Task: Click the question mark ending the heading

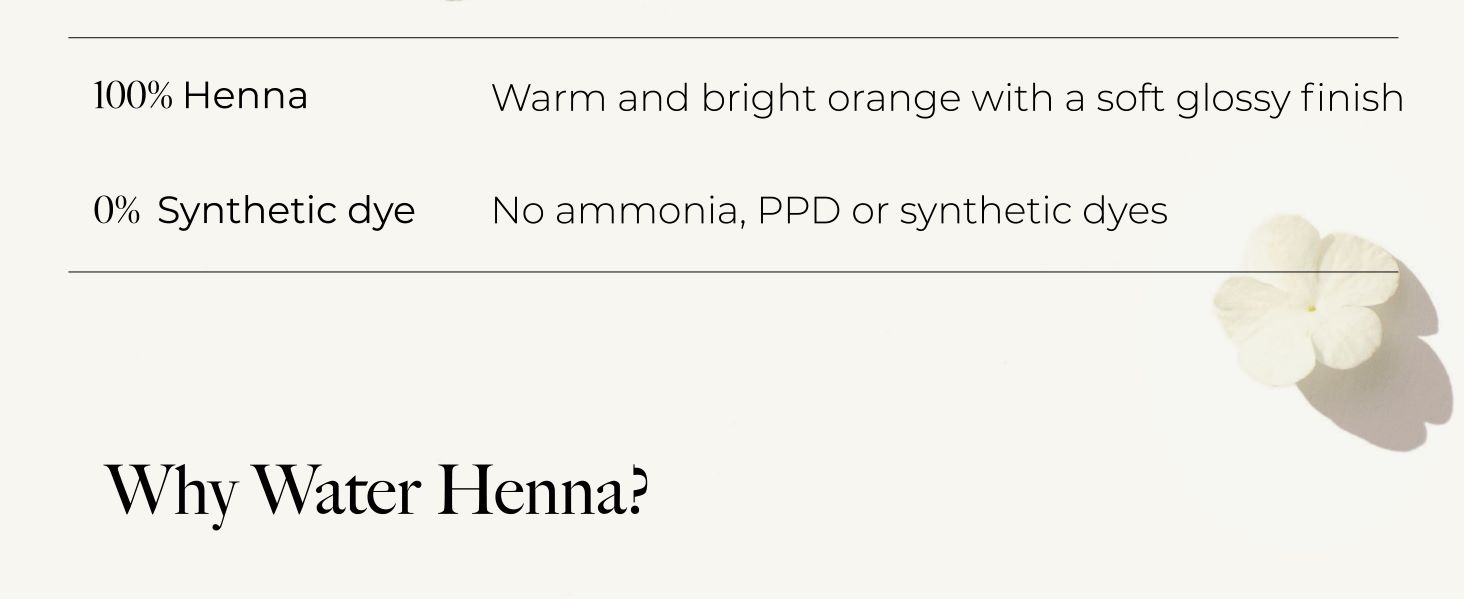Action: click(x=640, y=490)
